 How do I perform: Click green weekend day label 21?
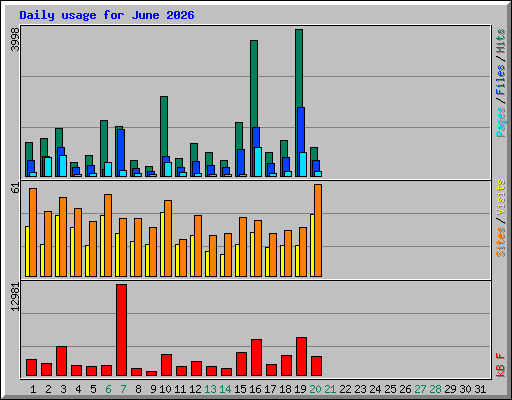coord(330,389)
